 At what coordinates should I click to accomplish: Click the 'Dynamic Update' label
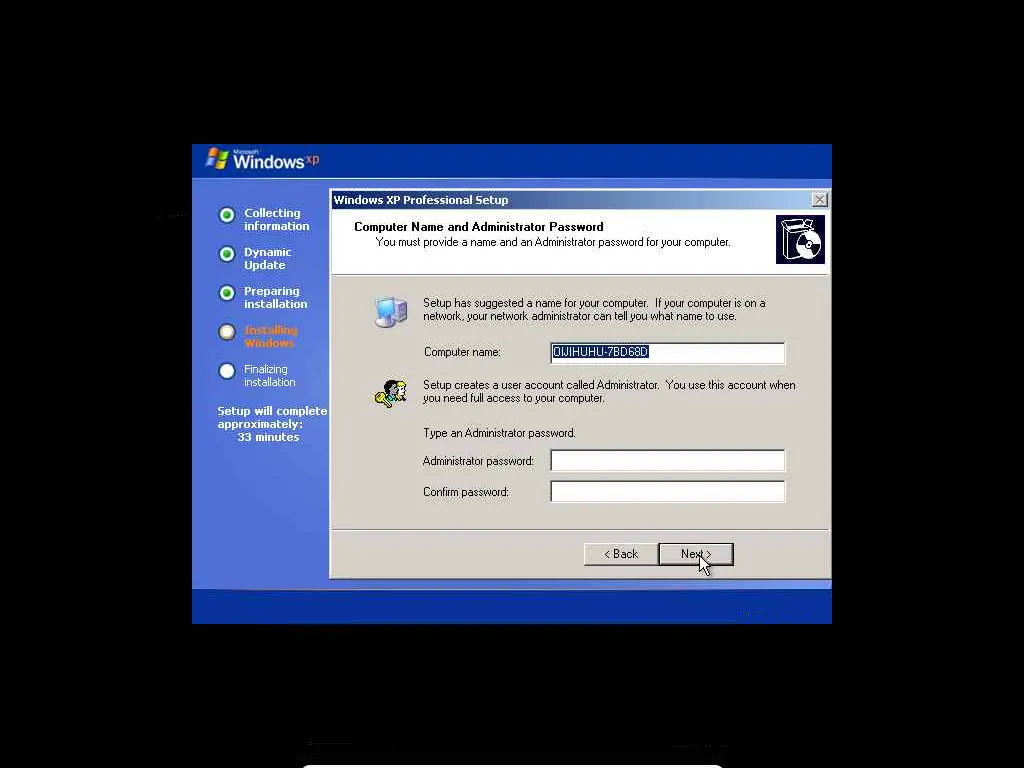(267, 259)
